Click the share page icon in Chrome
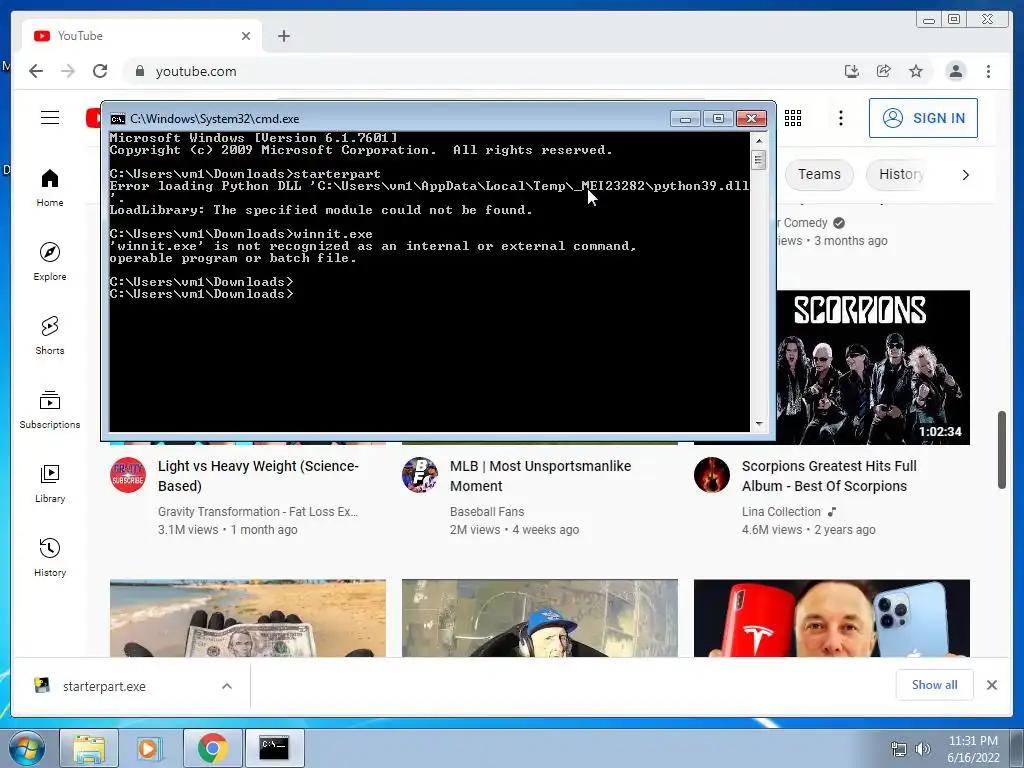 884,71
